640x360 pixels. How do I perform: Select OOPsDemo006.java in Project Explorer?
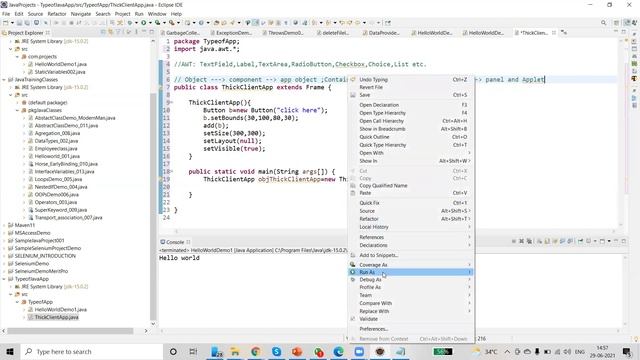pyautogui.click(x=56, y=195)
